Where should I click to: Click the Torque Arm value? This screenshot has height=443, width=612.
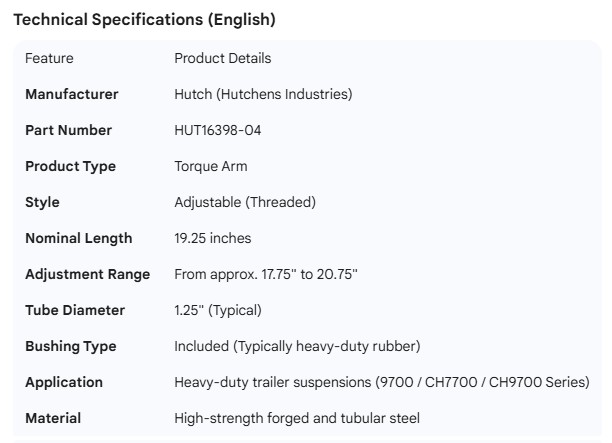[x=210, y=166]
